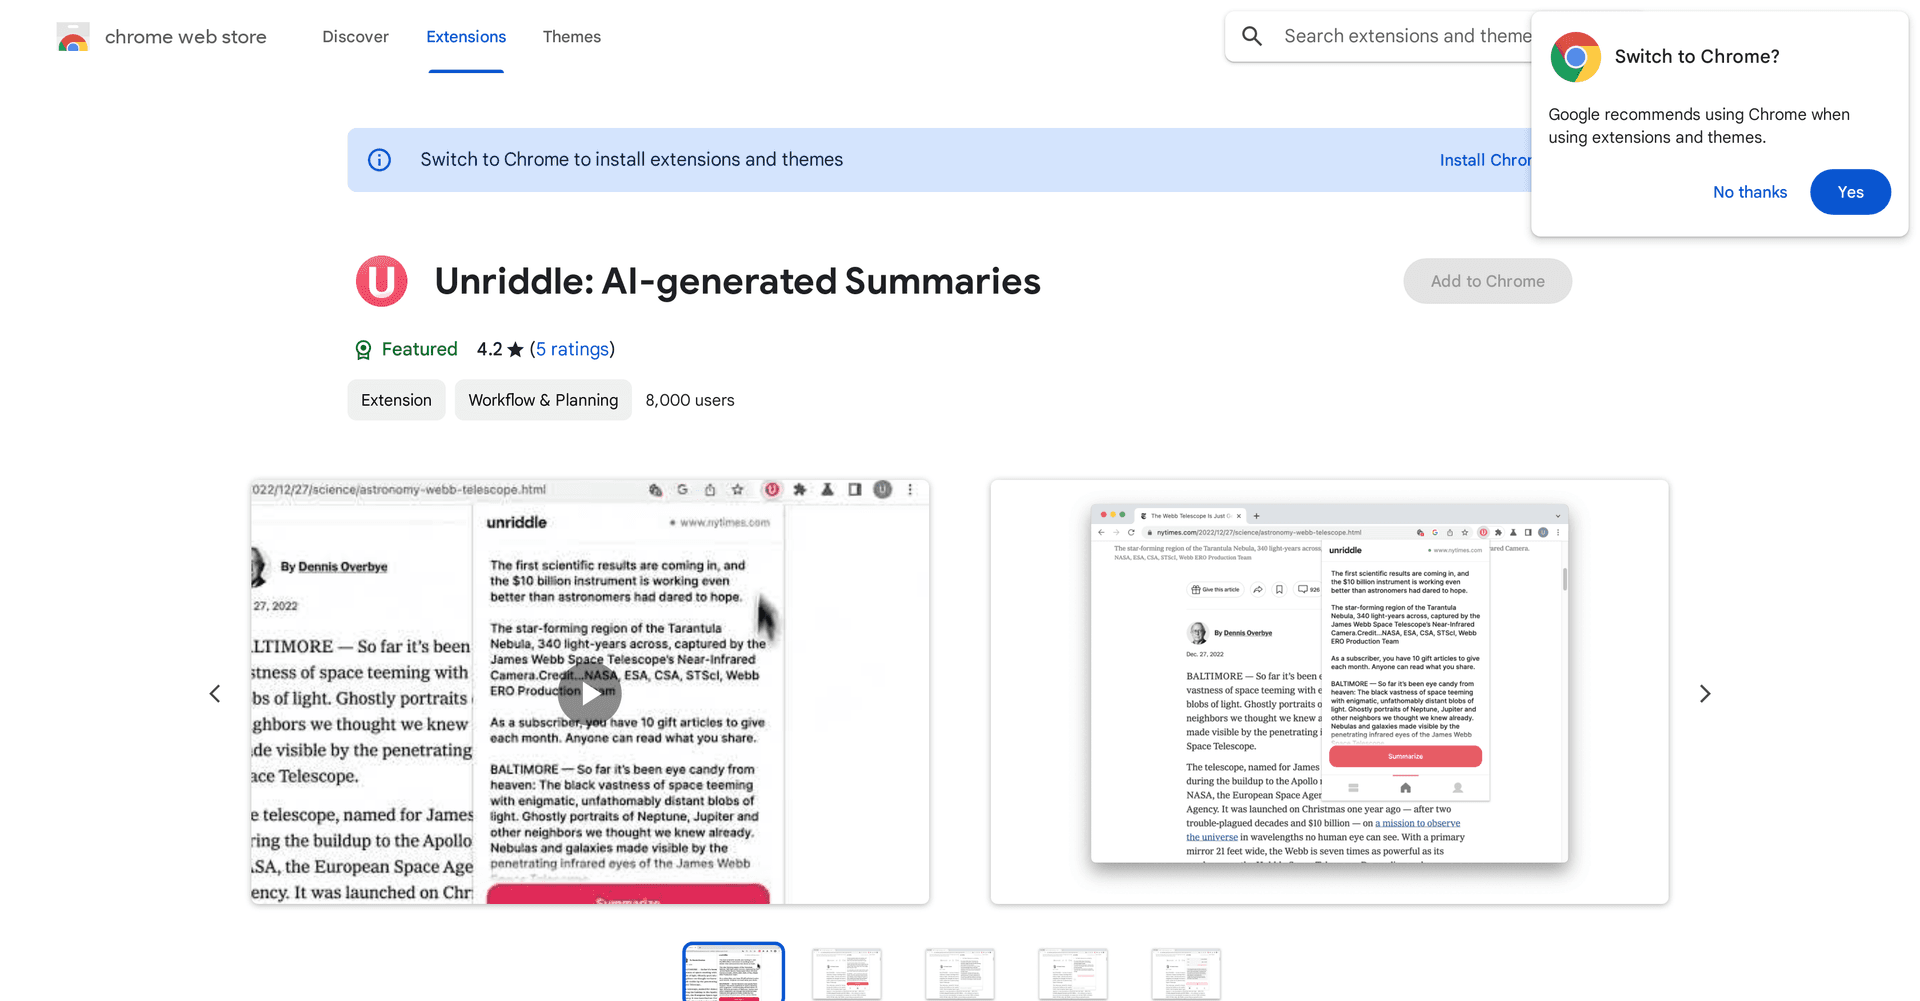Play the extension preview video

click(x=590, y=693)
